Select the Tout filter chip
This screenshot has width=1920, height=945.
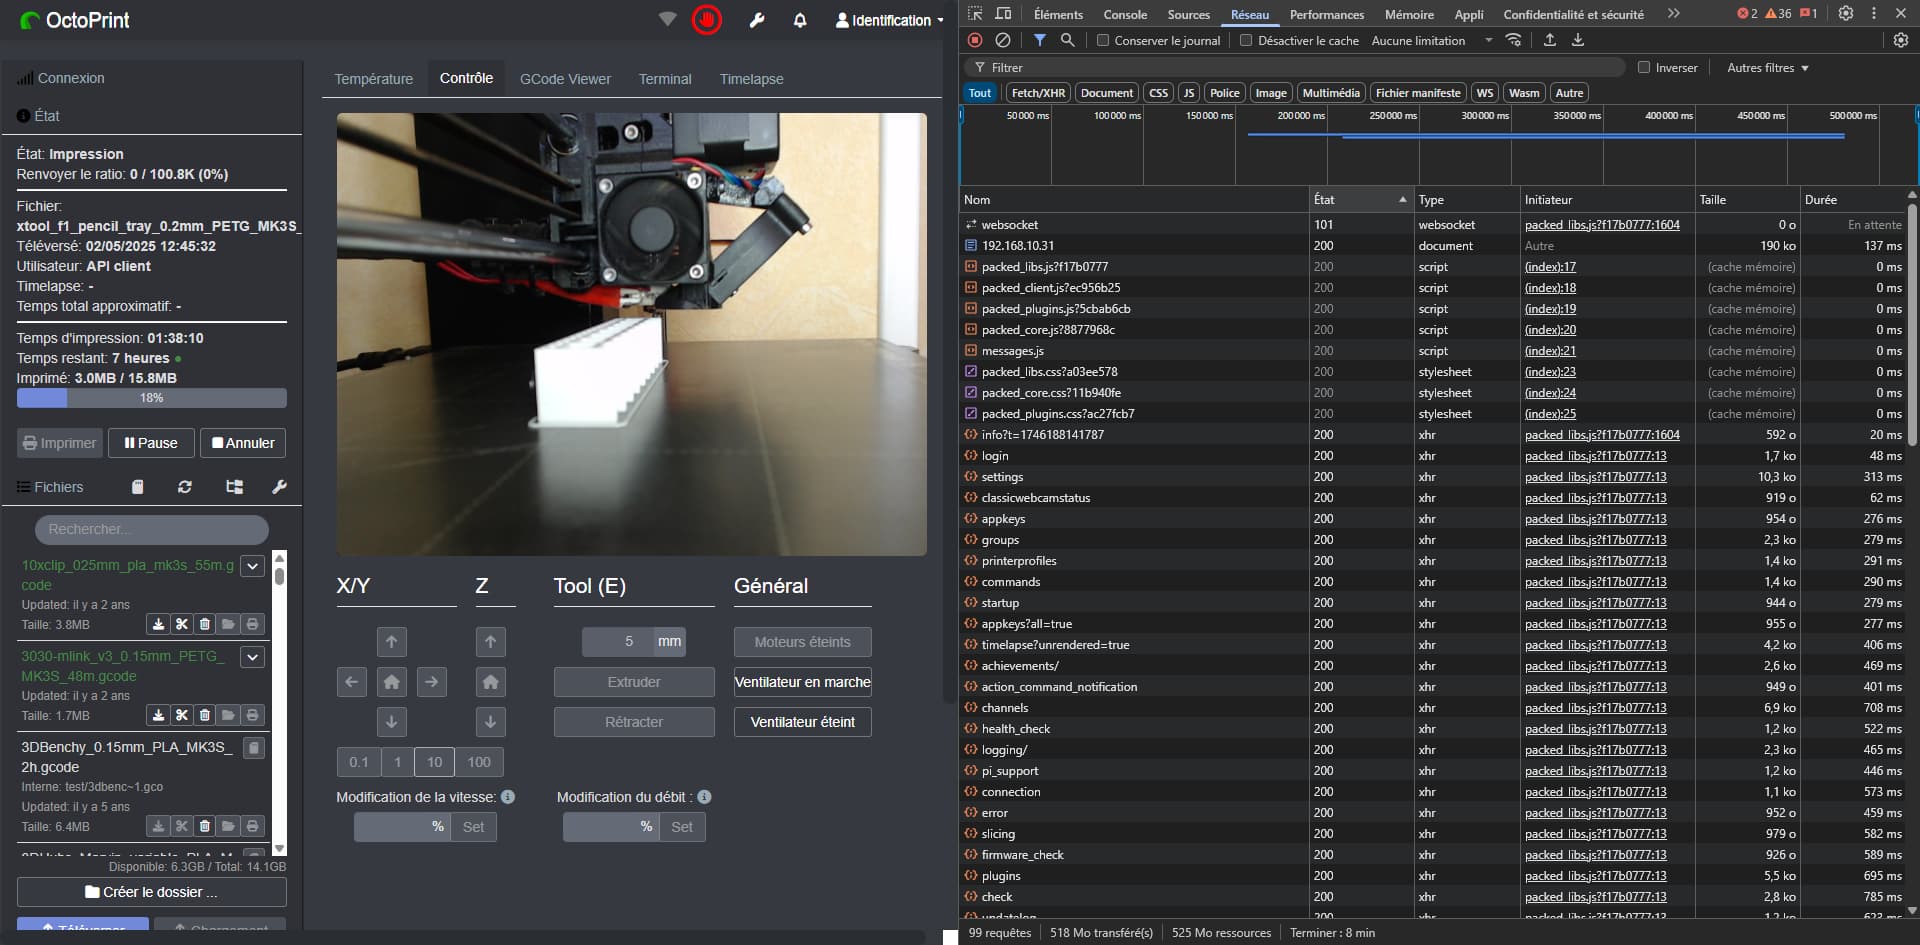coord(980,93)
